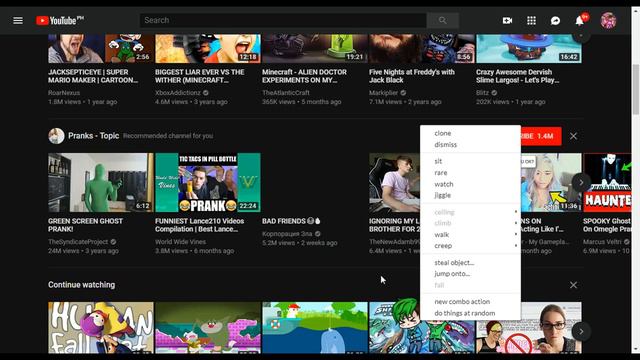Open GREEN SCREEN GHOST PRANK! thumbnail
The image size is (640, 360).
101,182
